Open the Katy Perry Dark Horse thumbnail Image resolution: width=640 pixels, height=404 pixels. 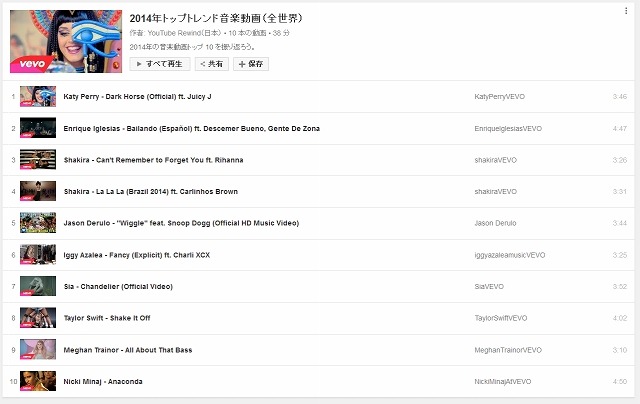38,96
